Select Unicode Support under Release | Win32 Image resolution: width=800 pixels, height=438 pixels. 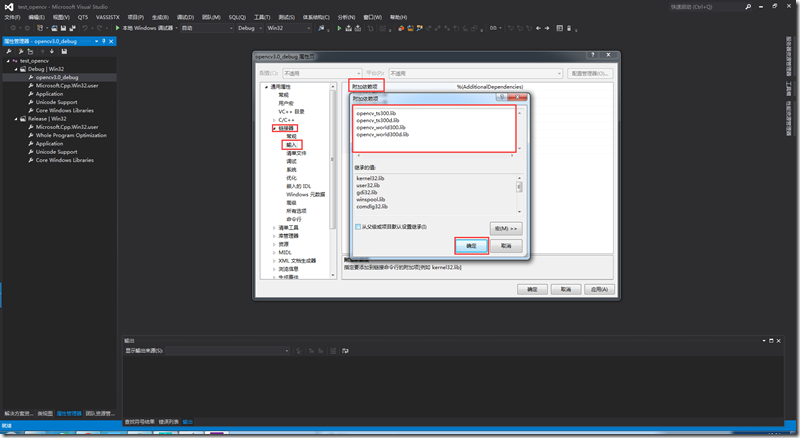(x=56, y=152)
